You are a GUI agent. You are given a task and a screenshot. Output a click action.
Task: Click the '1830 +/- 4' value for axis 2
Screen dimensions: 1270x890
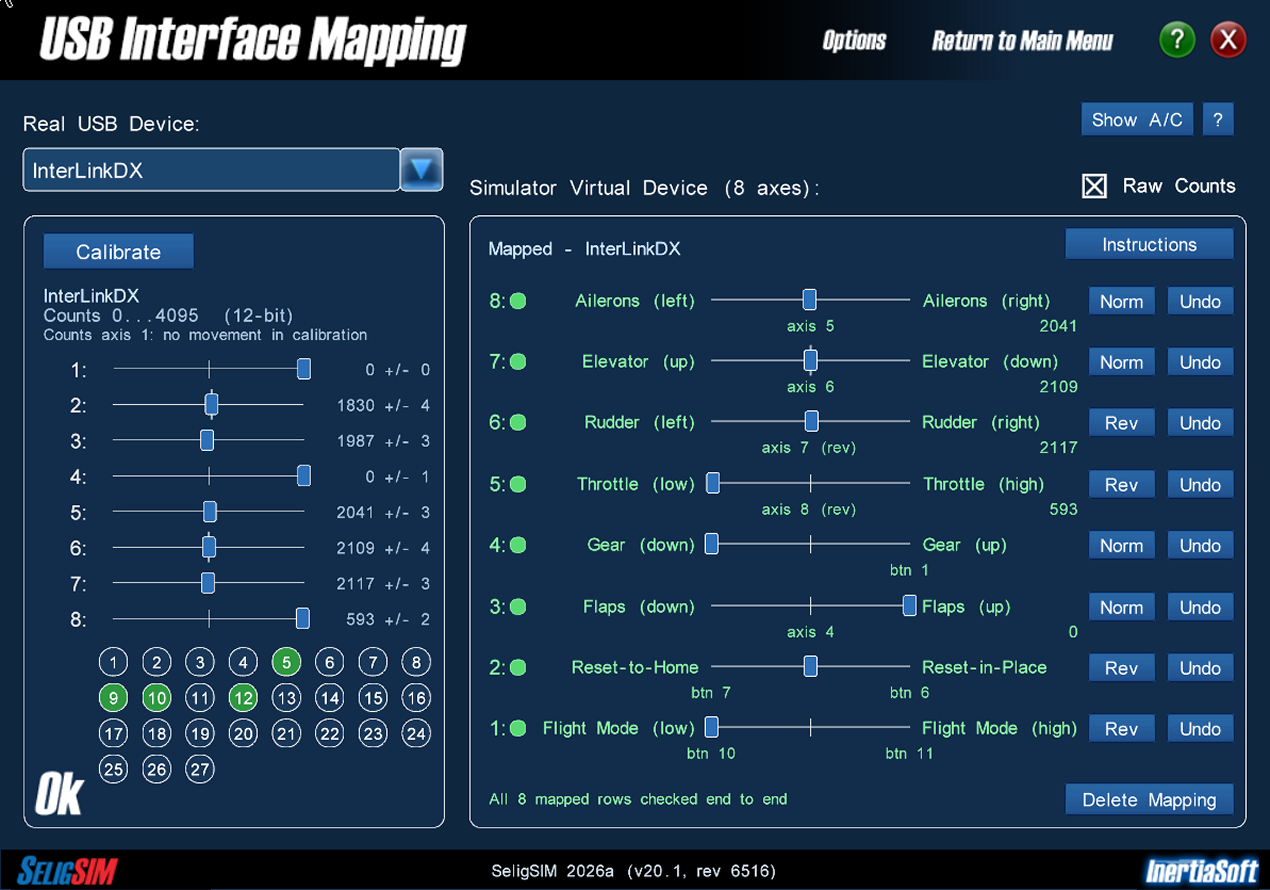tap(383, 406)
